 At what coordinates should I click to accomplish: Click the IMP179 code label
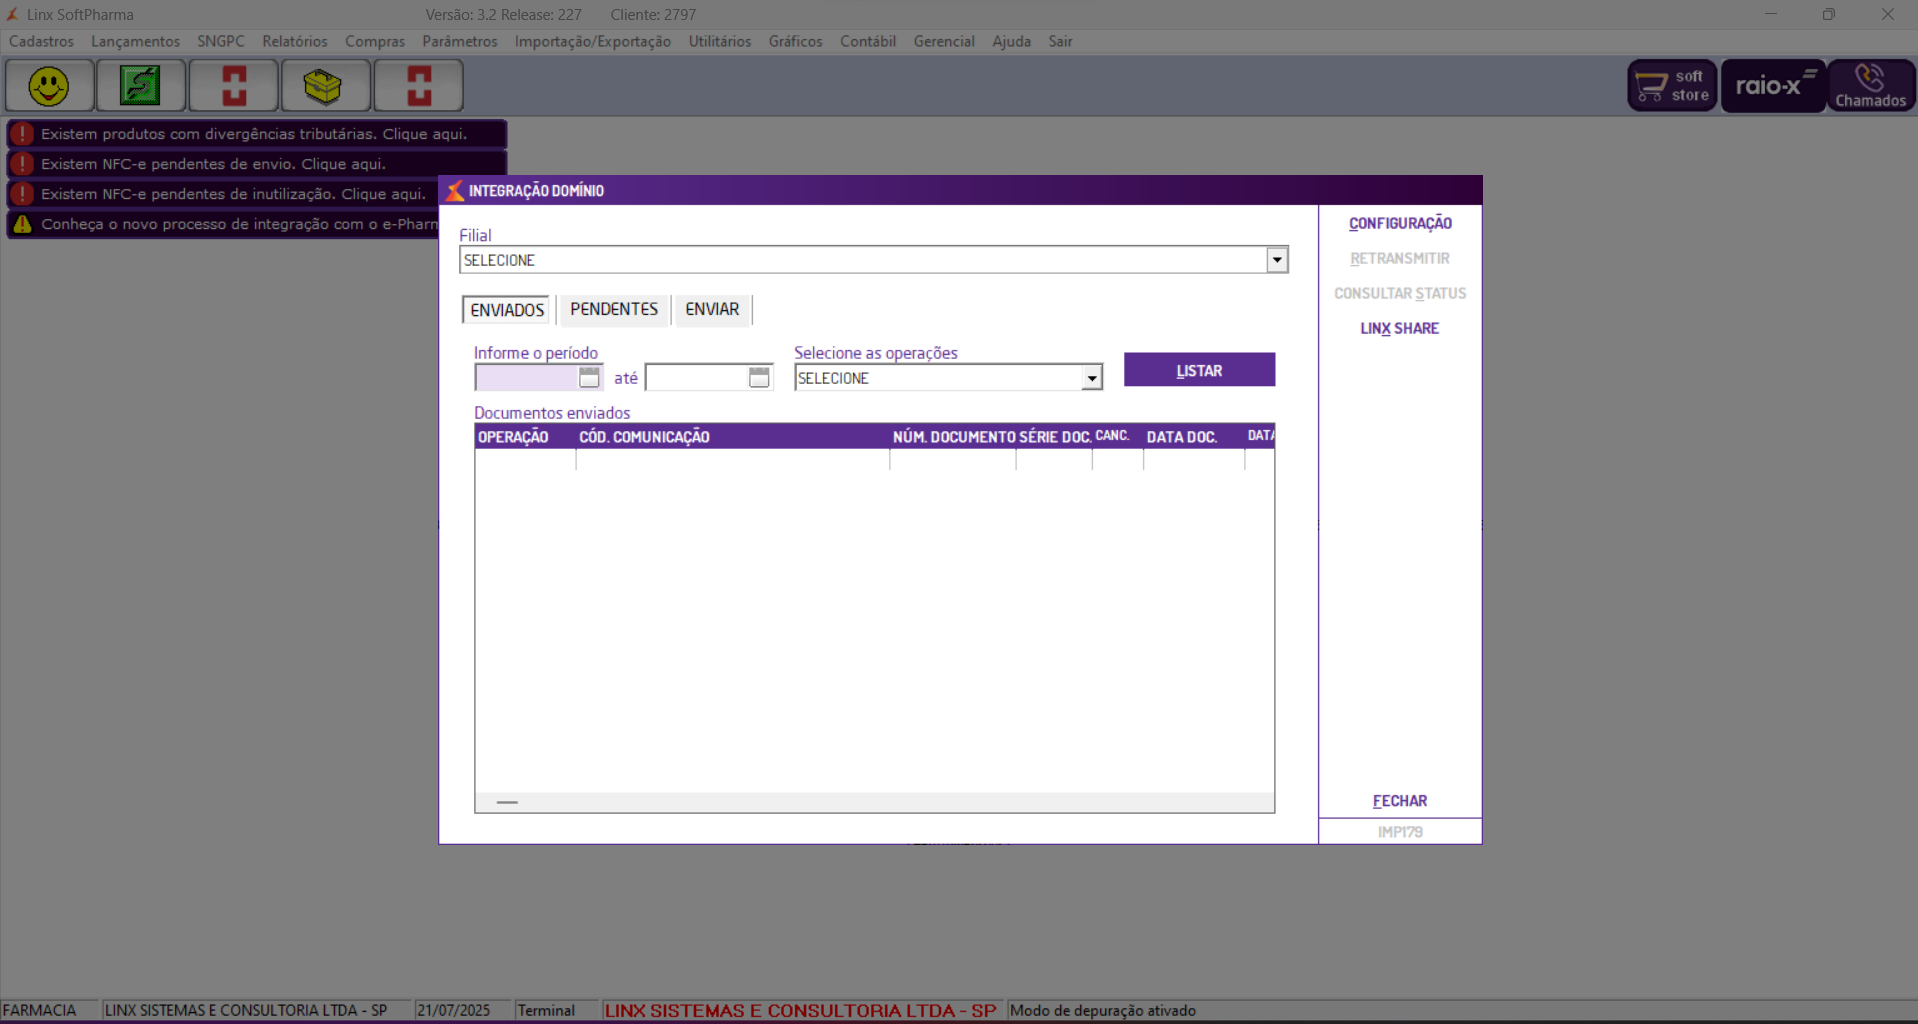[1400, 832]
